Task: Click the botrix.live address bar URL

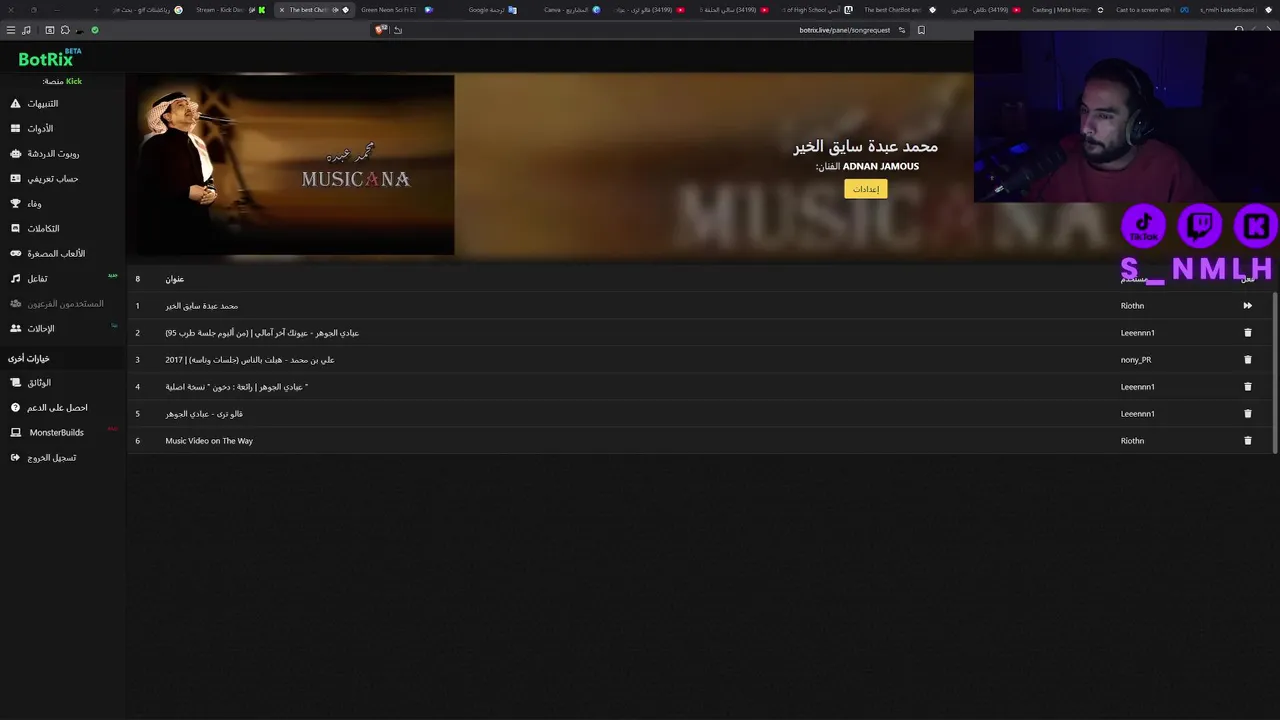Action: 844,30
